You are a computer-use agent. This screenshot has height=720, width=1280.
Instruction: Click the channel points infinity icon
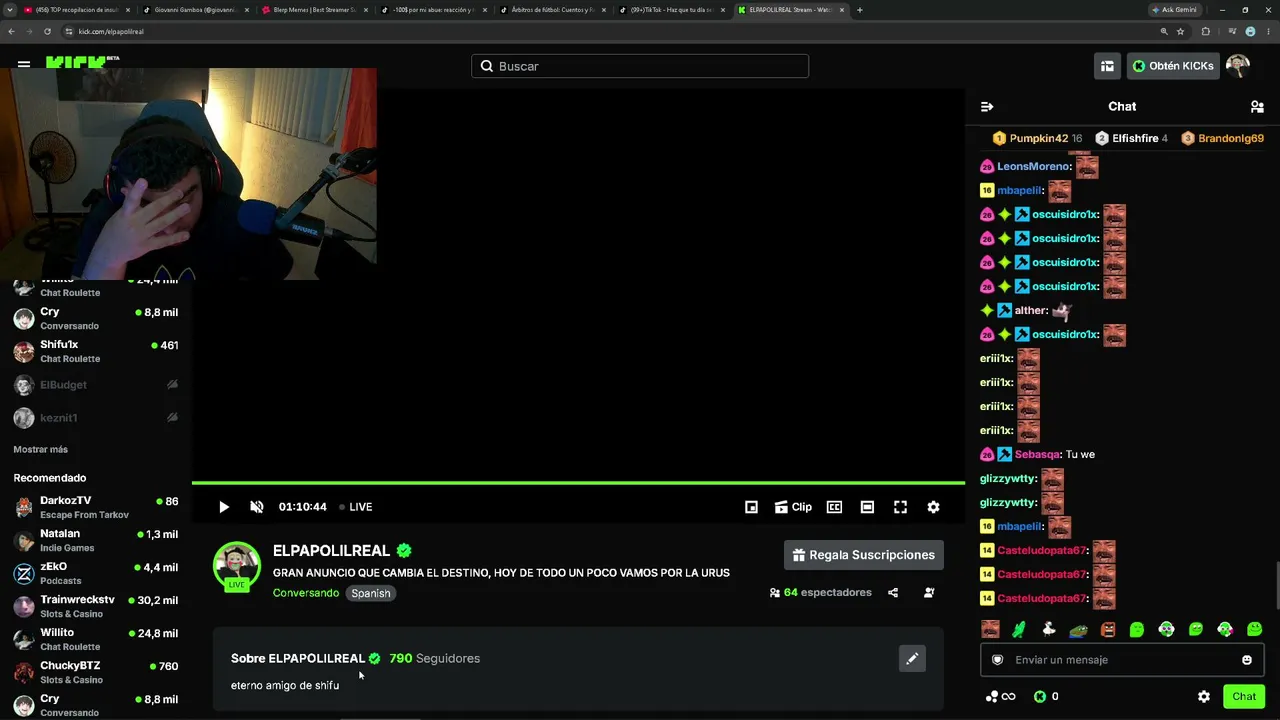[1000, 697]
